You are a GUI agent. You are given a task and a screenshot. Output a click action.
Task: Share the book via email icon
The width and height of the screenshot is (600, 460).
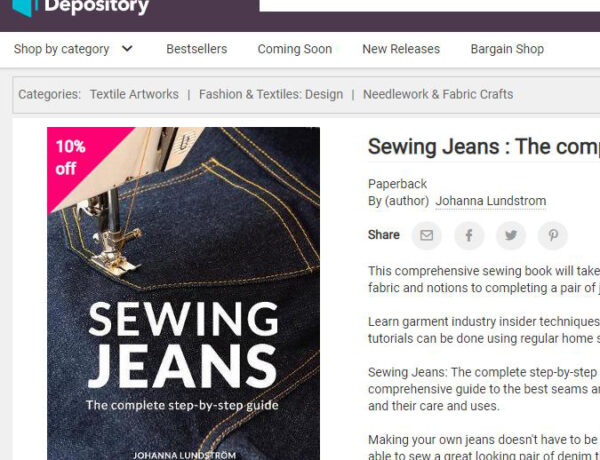click(x=426, y=235)
